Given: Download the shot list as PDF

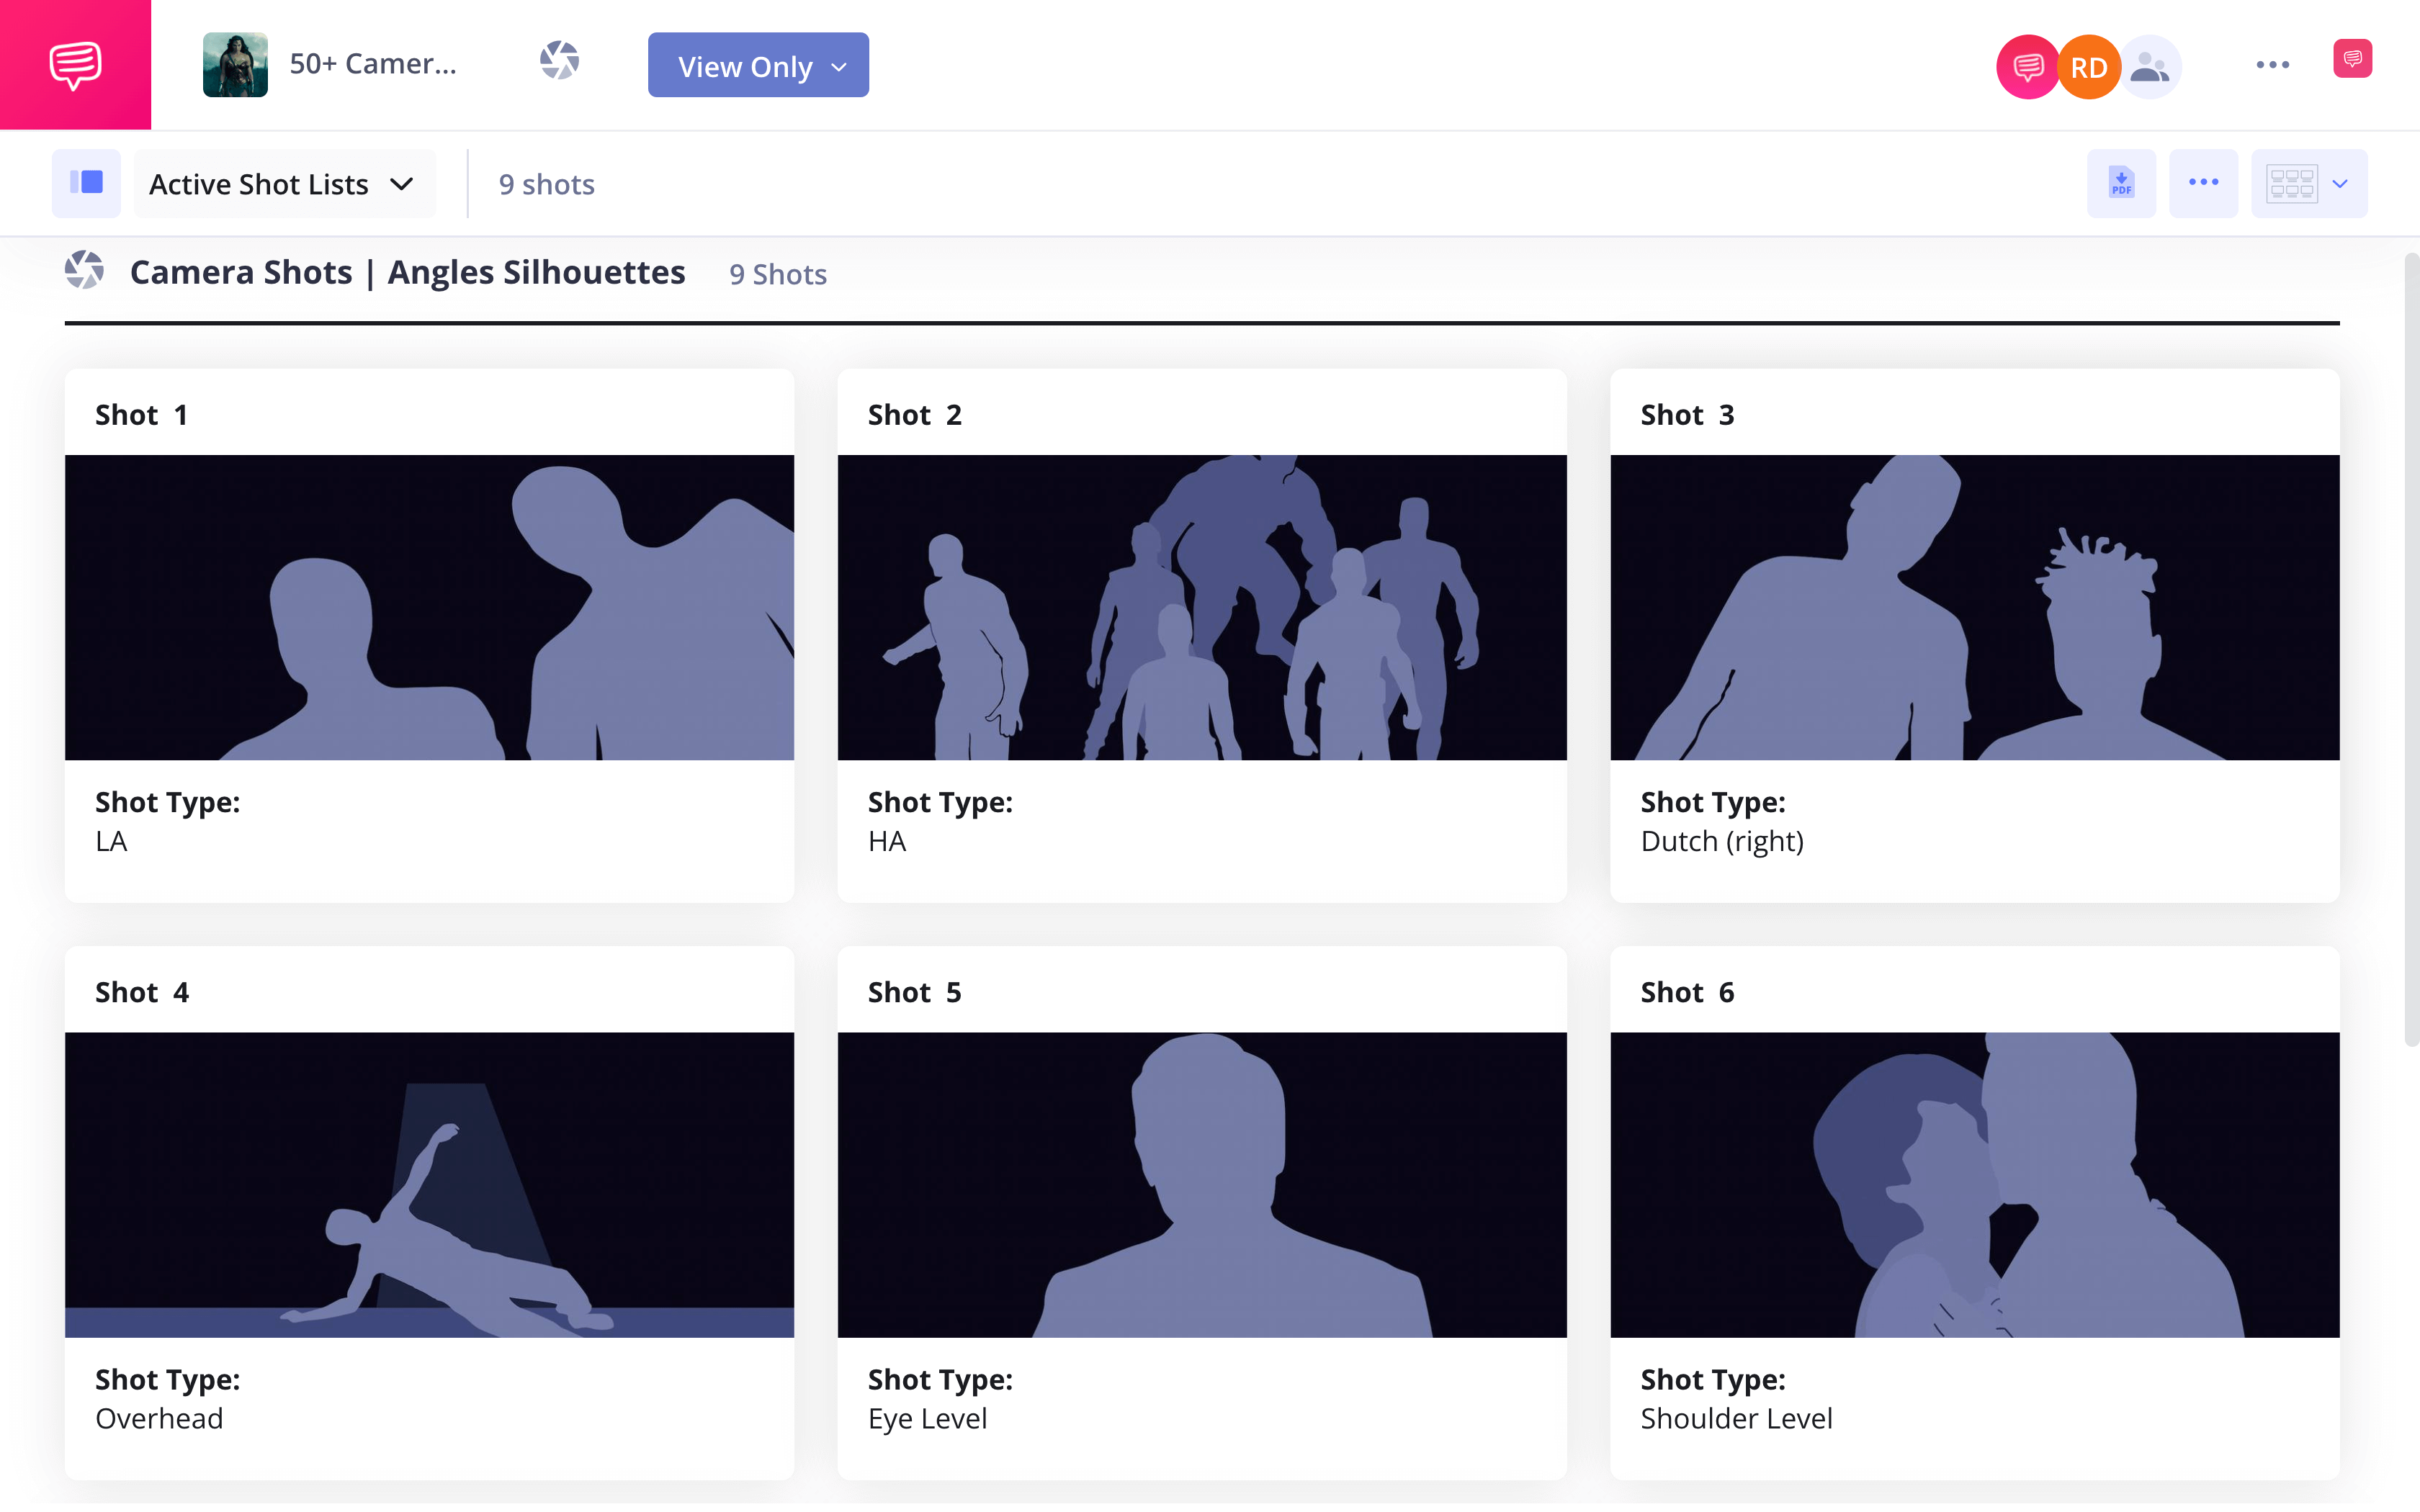Looking at the screenshot, I should (2120, 183).
